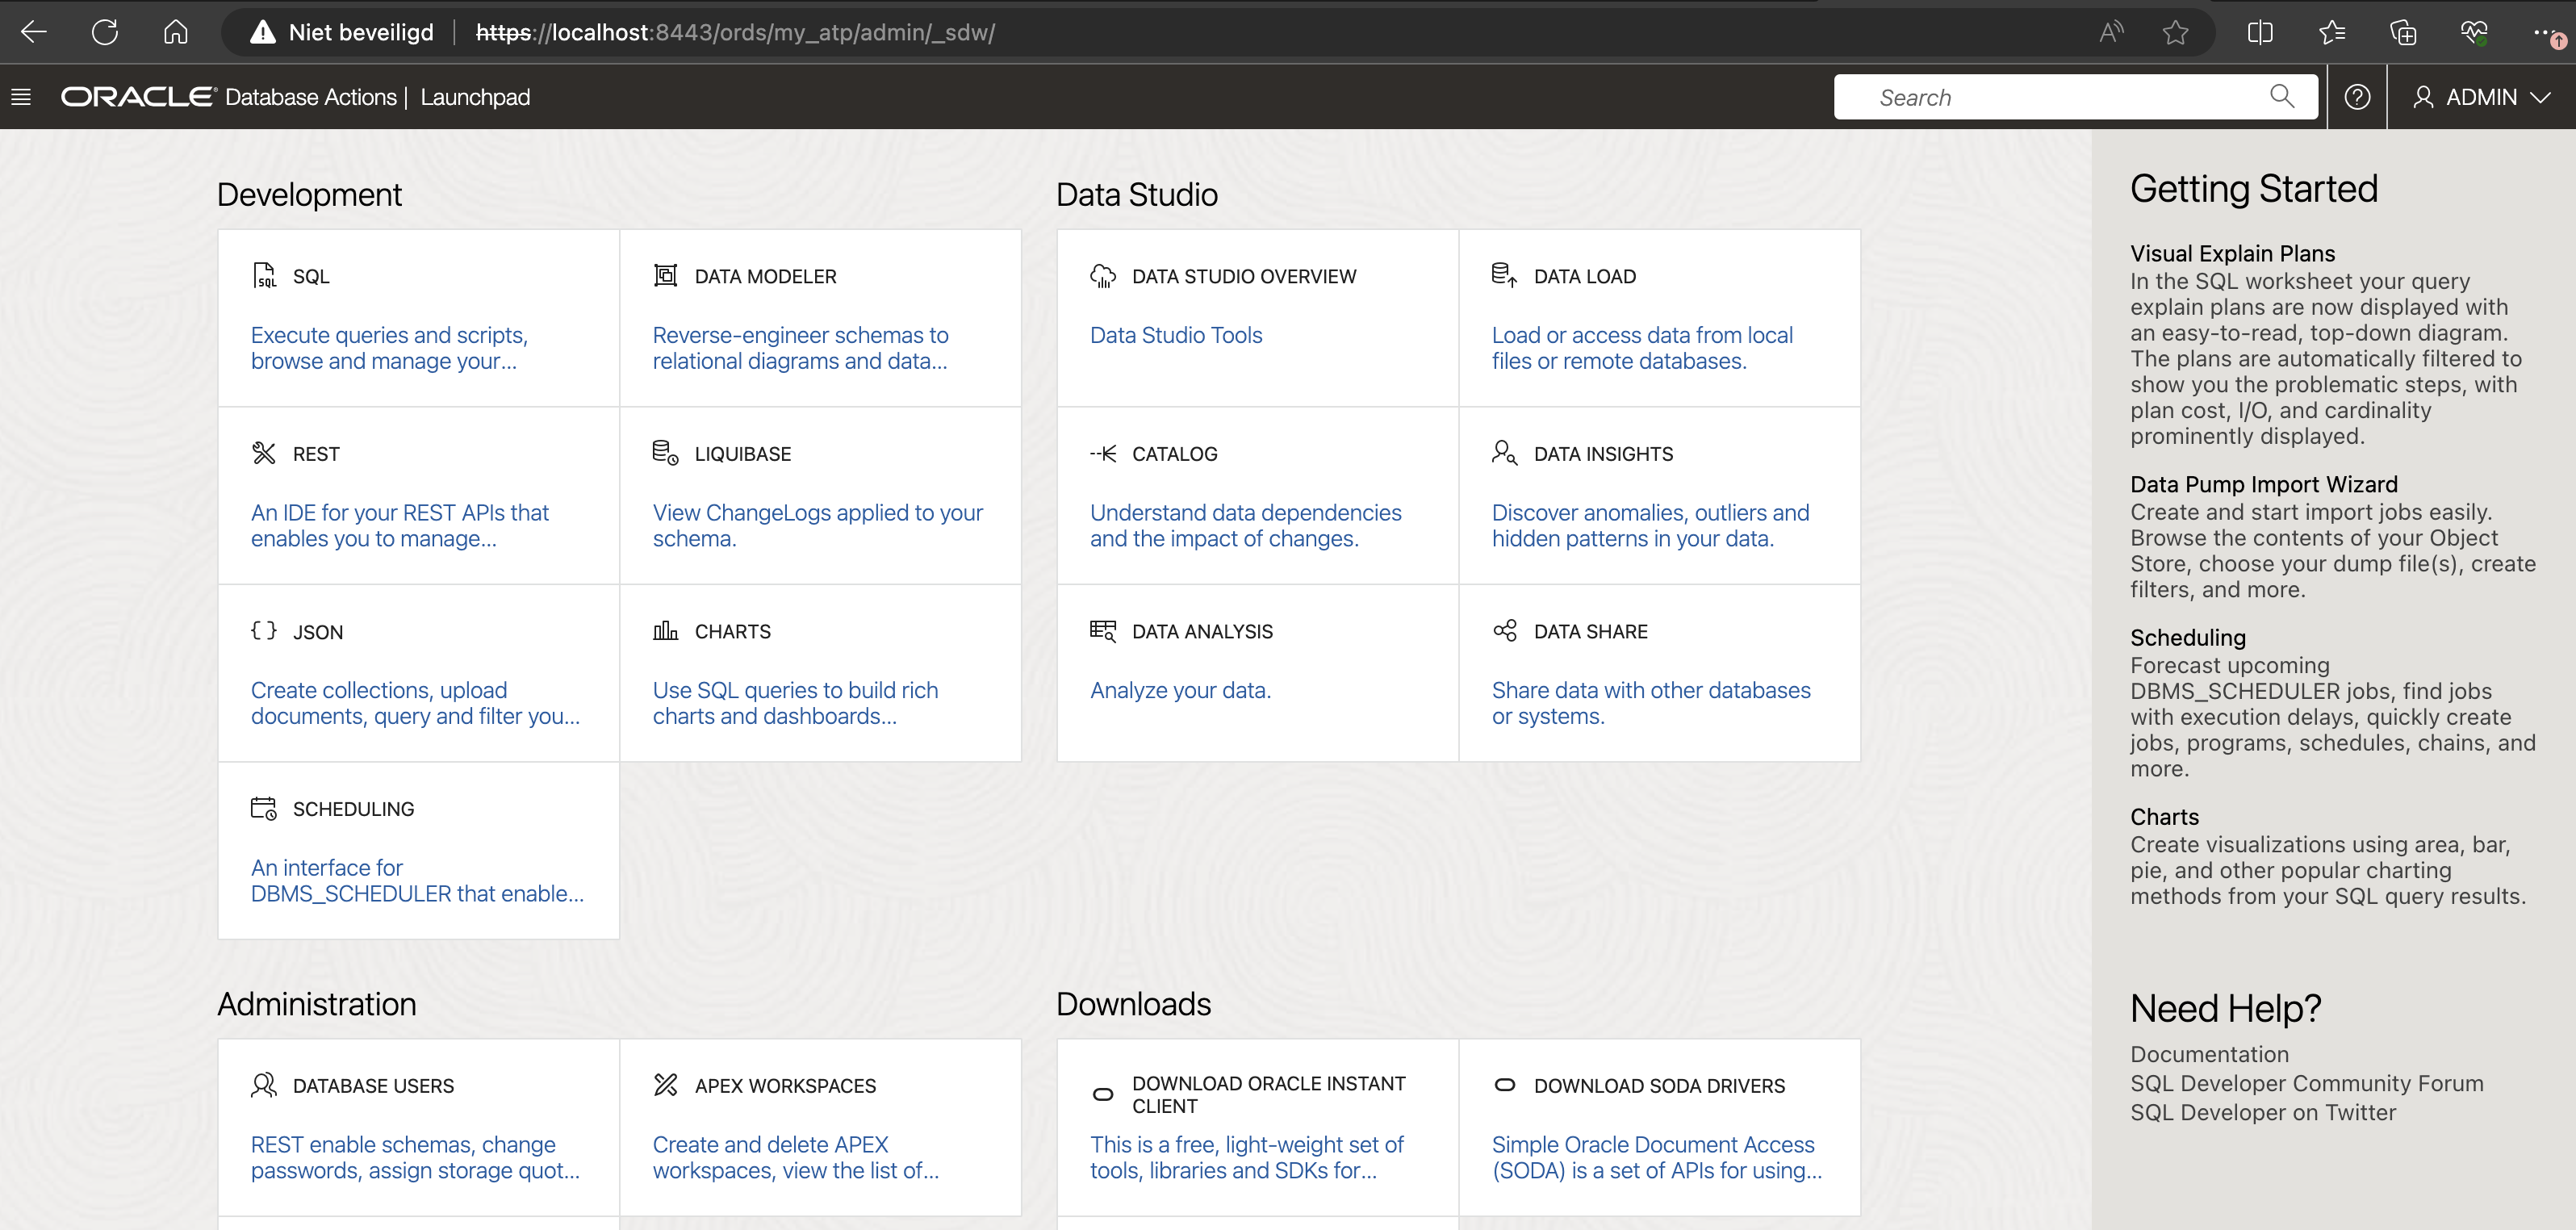Image resolution: width=2576 pixels, height=1230 pixels.
Task: Open the Charts bar graph icon
Action: [x=665, y=631]
